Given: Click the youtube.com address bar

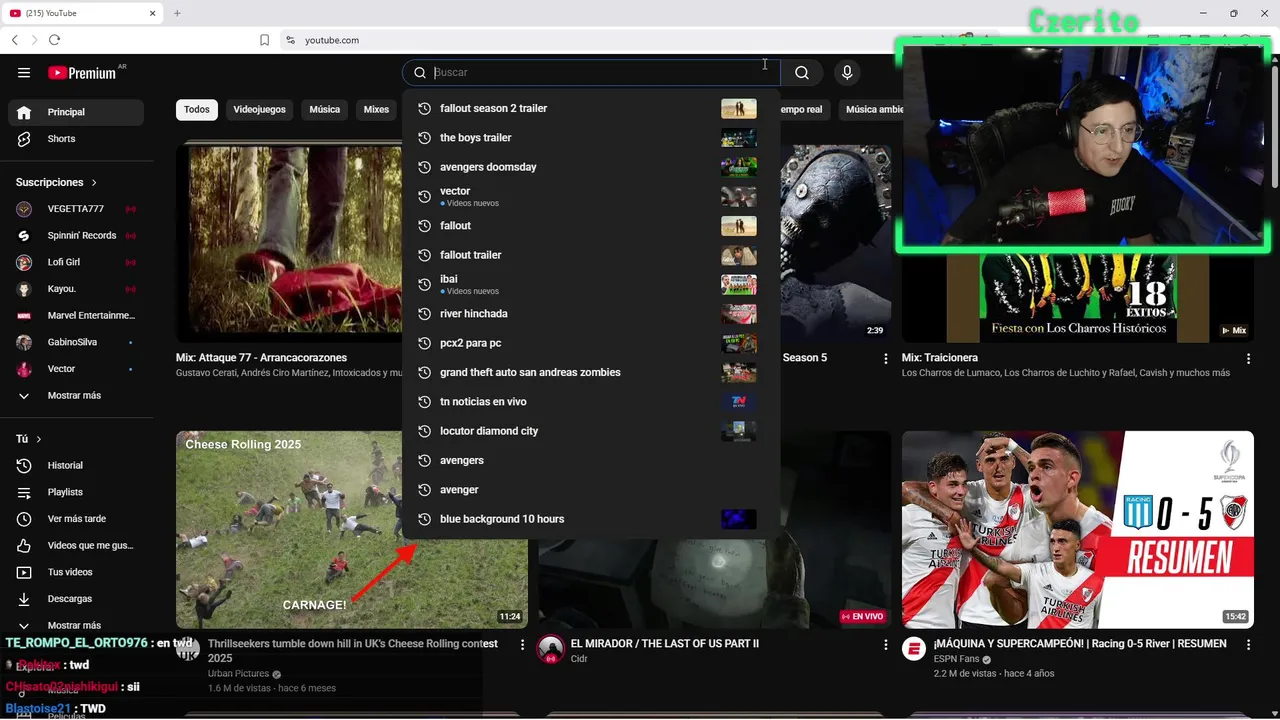Looking at the screenshot, I should (331, 40).
